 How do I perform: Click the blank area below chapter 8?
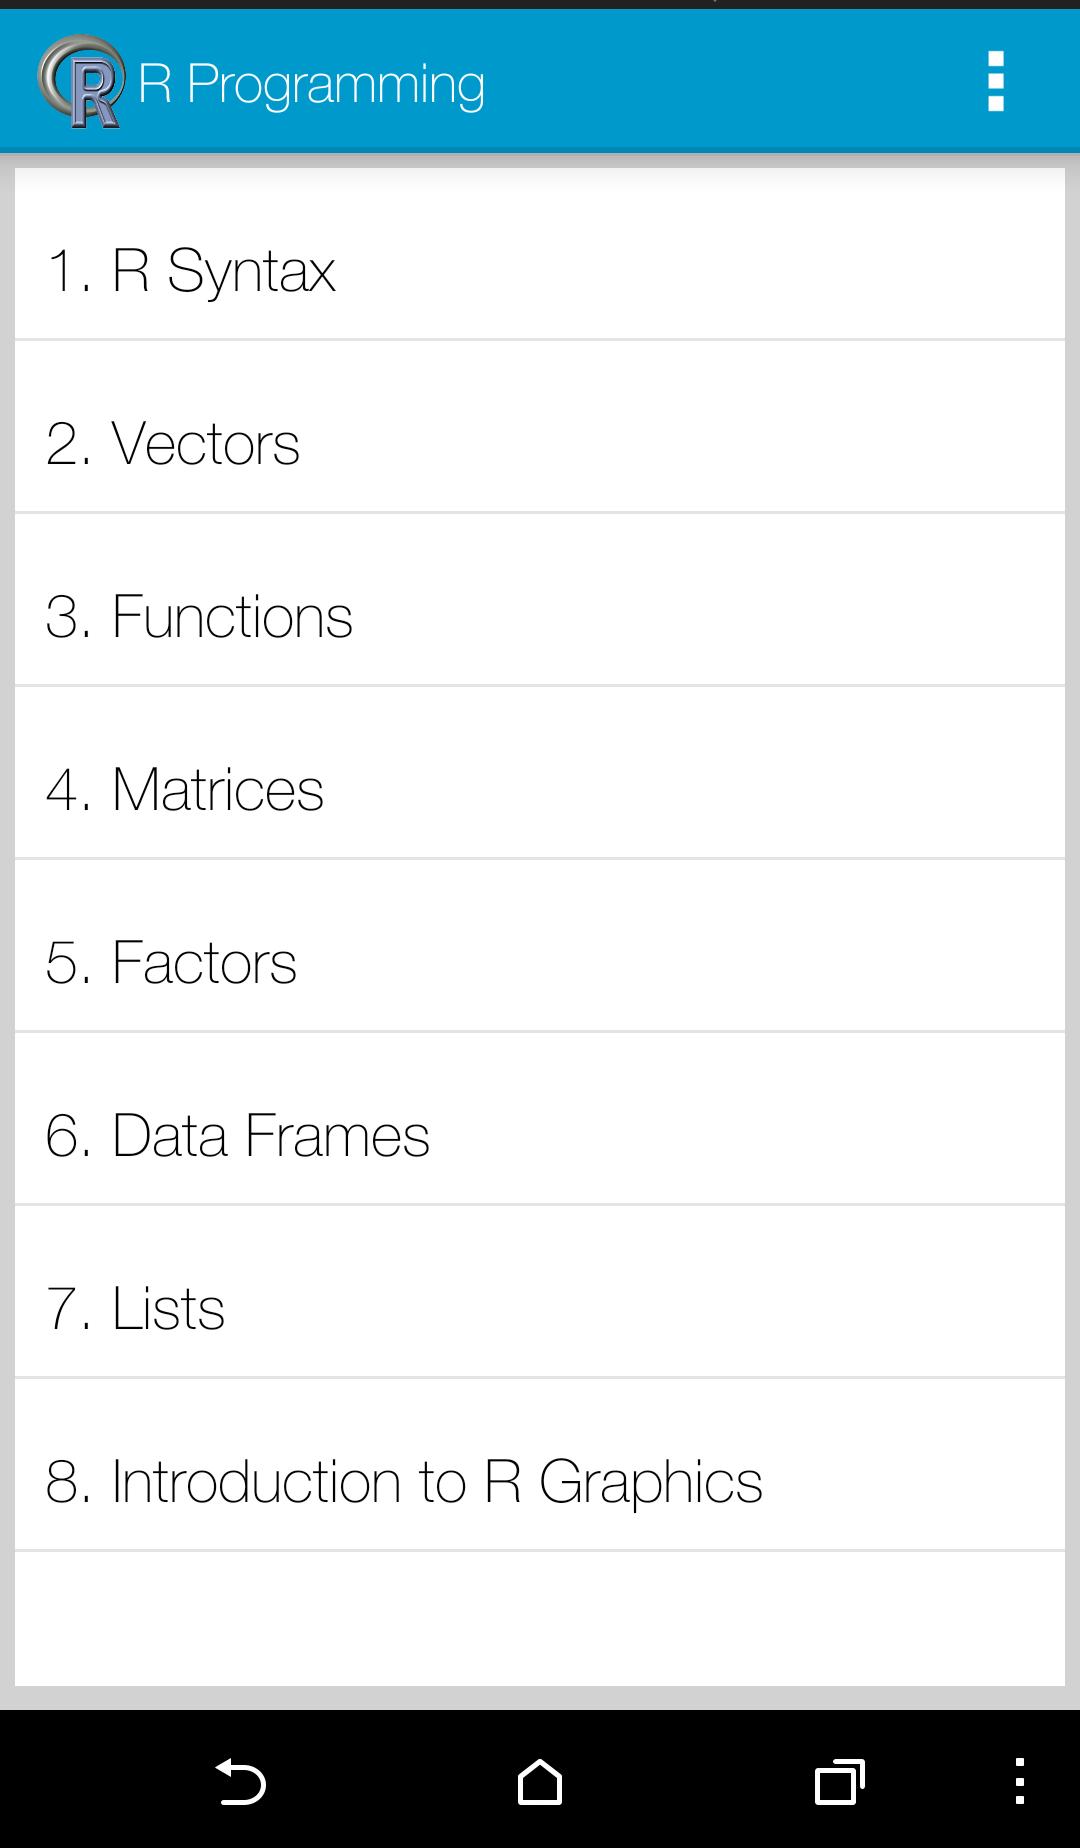(x=540, y=1618)
